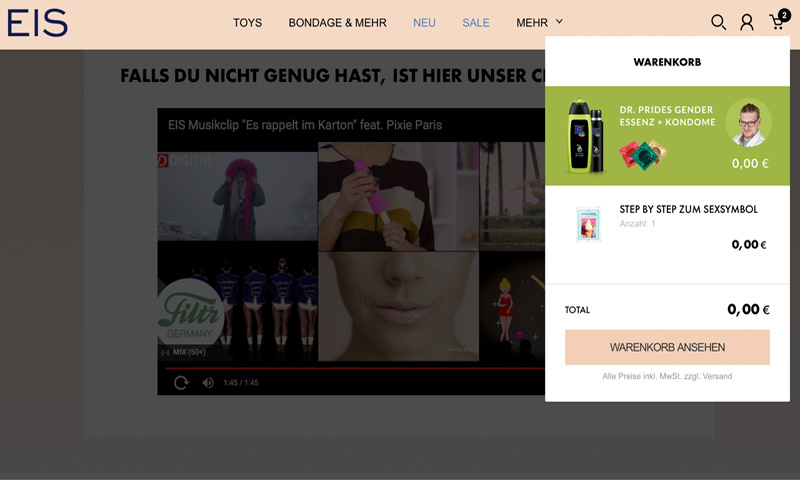Image resolution: width=800 pixels, height=480 pixels.
Task: Open the SALE section
Action: (x=476, y=23)
